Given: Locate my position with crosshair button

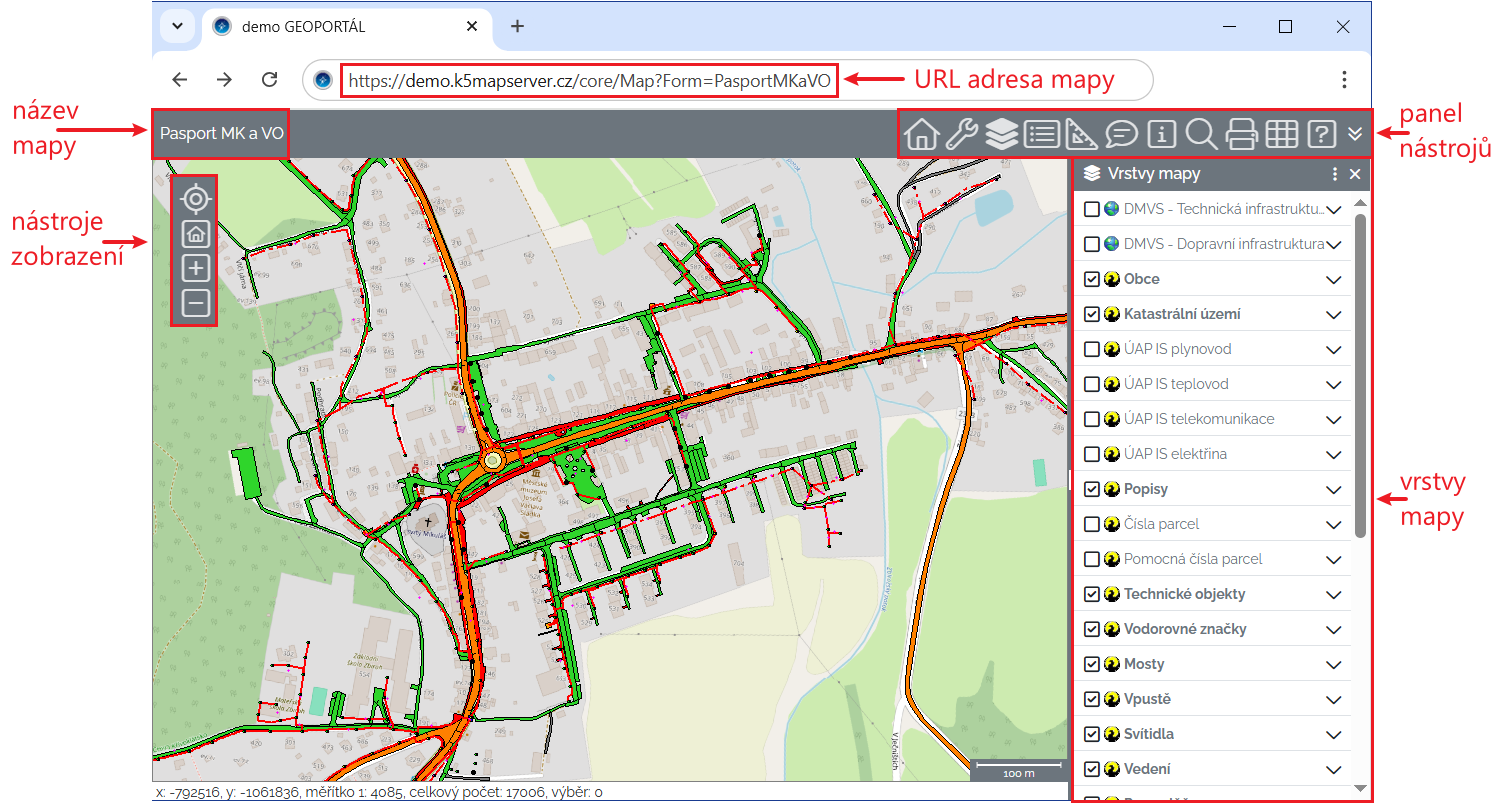Looking at the screenshot, I should tap(196, 199).
